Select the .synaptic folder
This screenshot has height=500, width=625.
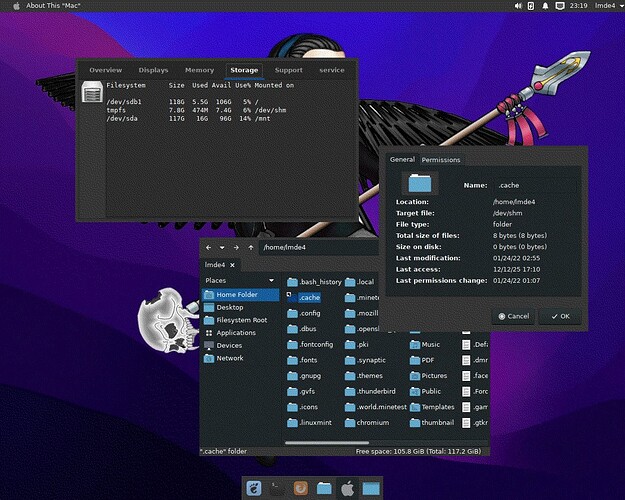[365, 360]
